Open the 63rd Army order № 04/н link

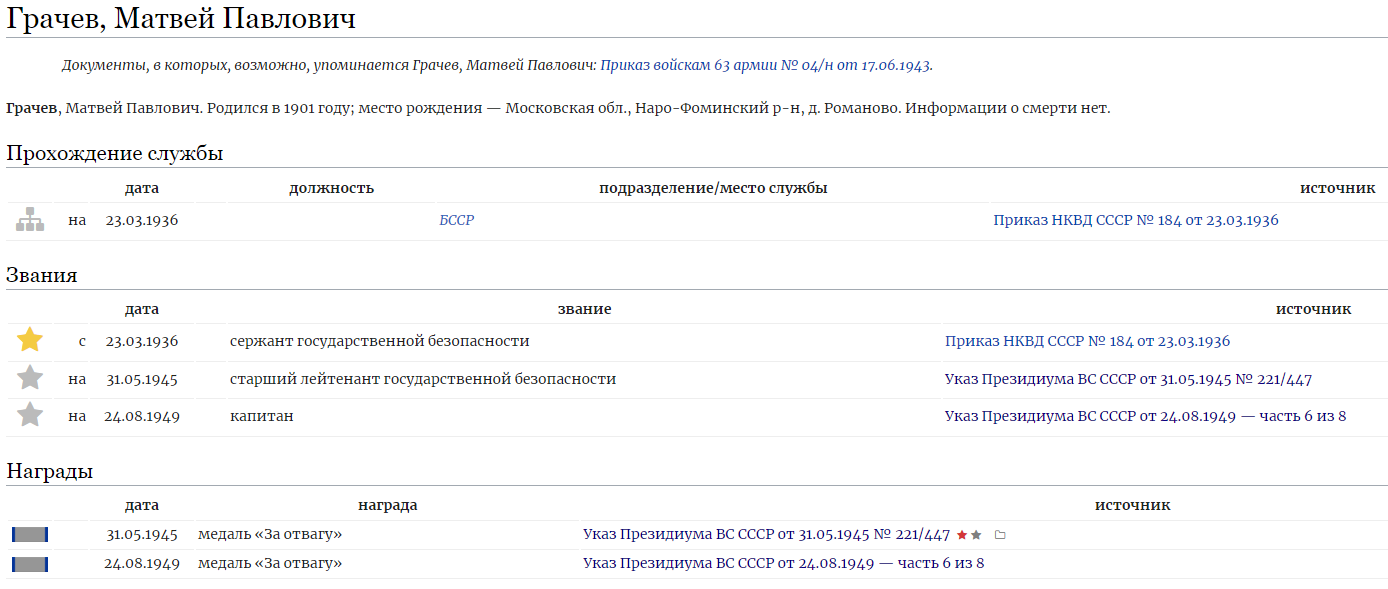point(765,65)
